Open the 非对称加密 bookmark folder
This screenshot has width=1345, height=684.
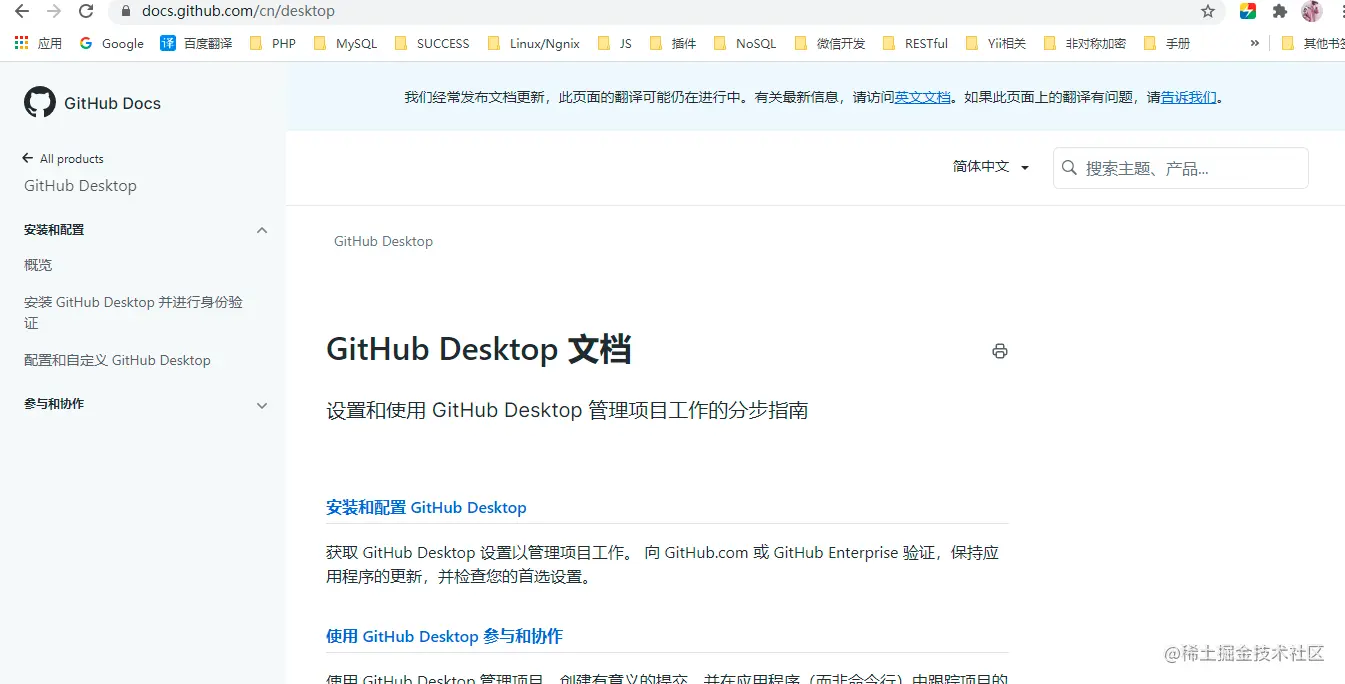point(1084,43)
